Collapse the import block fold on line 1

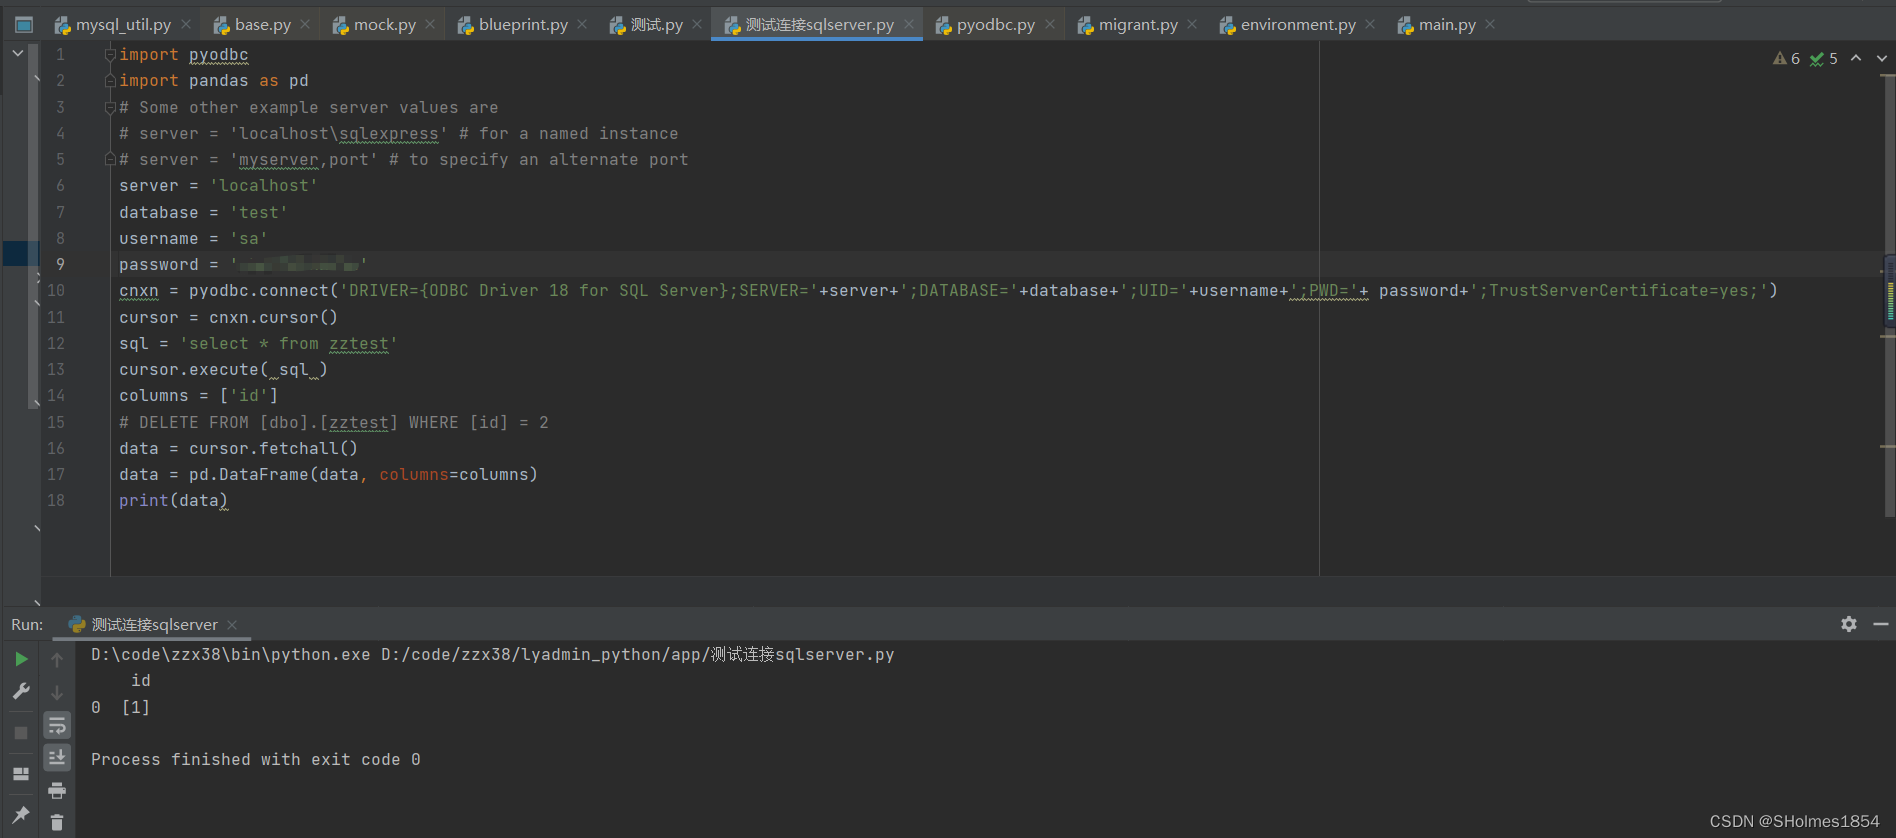click(110, 55)
